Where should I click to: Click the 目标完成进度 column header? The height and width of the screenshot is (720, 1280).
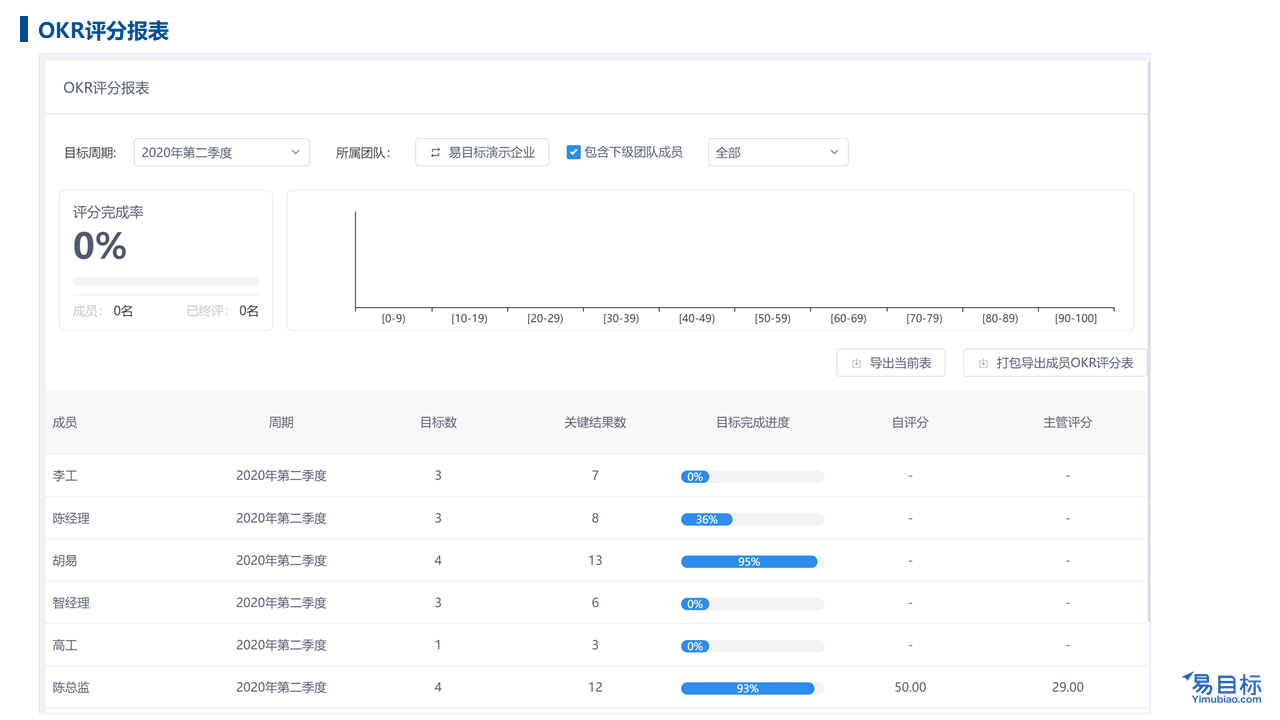click(x=752, y=422)
